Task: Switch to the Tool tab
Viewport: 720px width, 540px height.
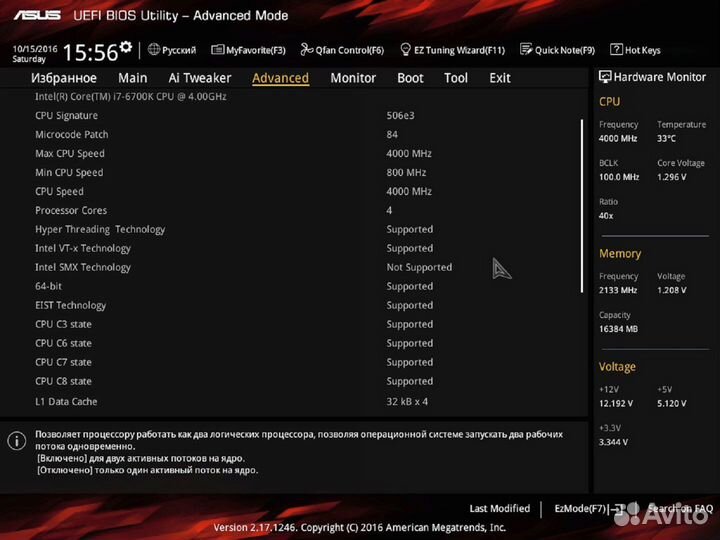Action: [x=456, y=78]
